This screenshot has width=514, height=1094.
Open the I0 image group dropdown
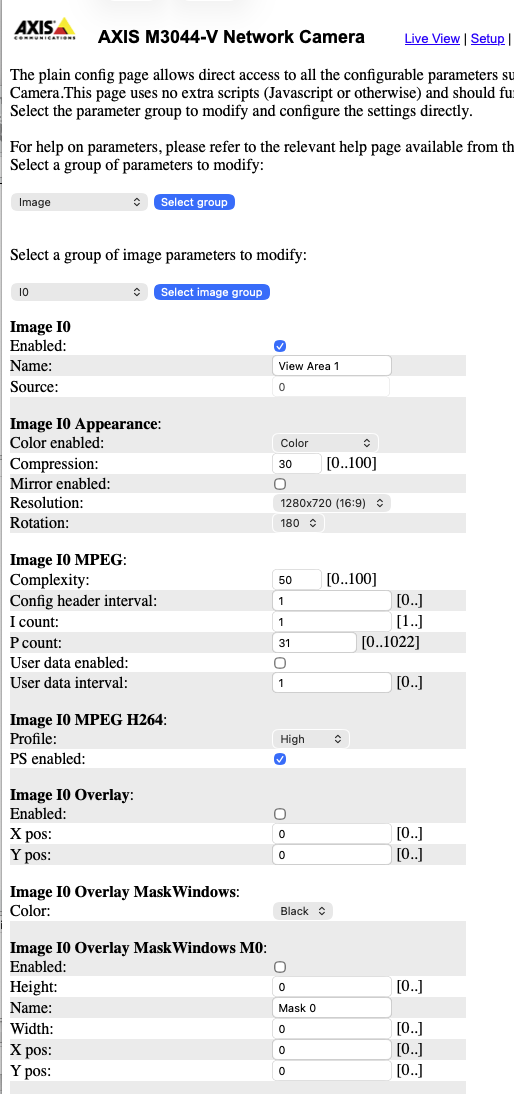coord(80,292)
